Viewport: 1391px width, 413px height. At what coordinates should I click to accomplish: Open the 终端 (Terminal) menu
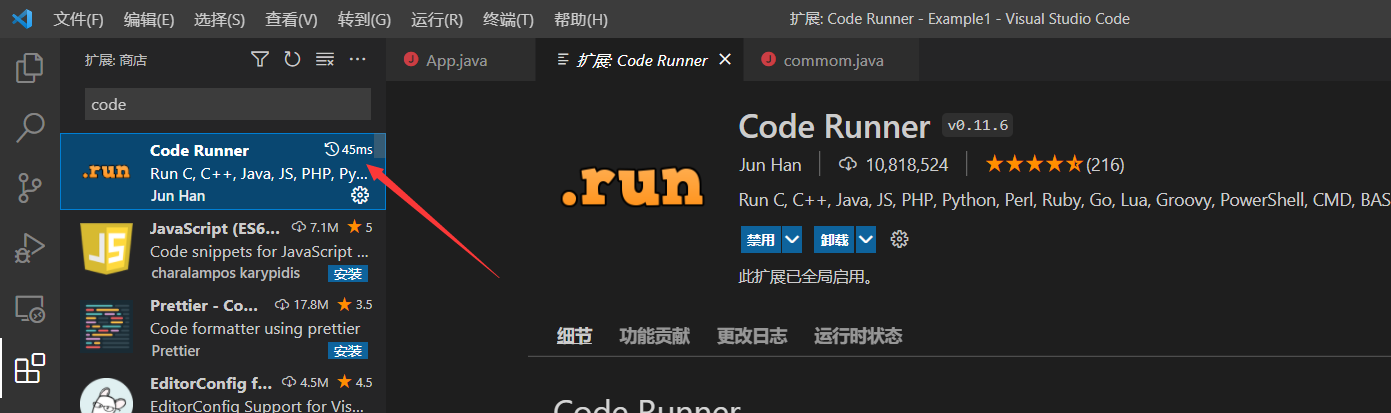click(508, 20)
